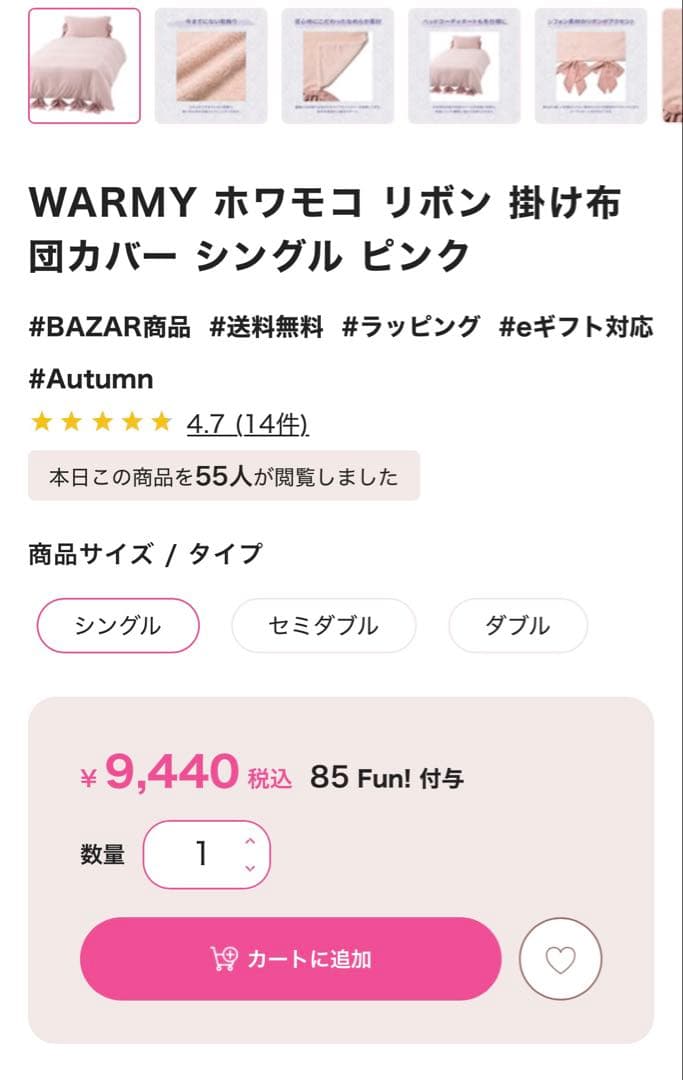Open the folded cover thumbnail

(338, 66)
